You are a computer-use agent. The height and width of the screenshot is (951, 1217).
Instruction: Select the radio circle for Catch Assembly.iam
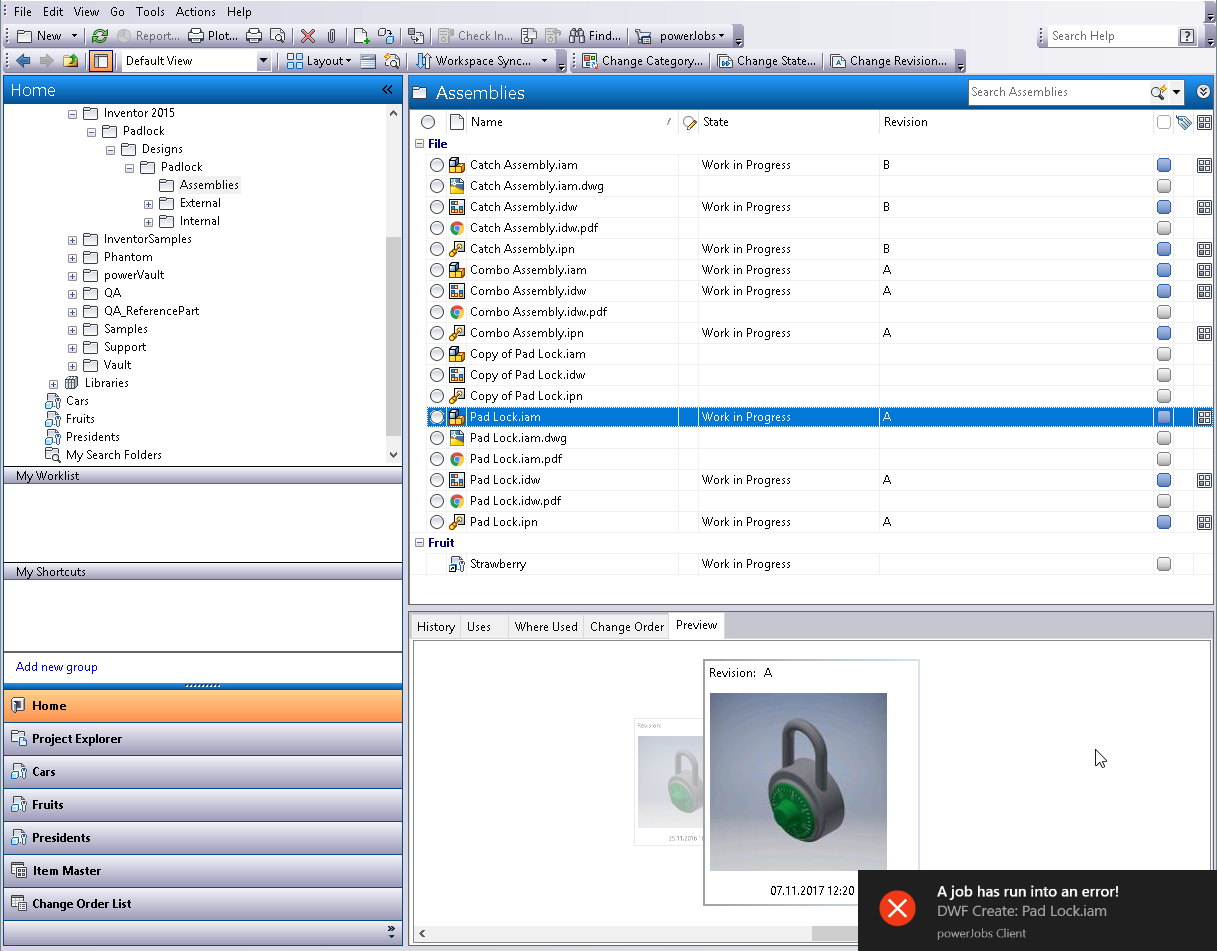coord(437,165)
